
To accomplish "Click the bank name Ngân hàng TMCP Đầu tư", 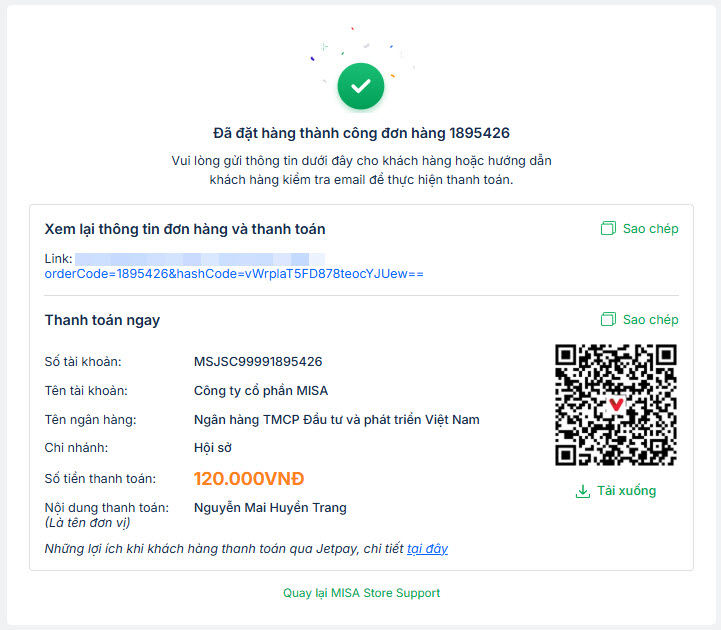I will [x=336, y=420].
